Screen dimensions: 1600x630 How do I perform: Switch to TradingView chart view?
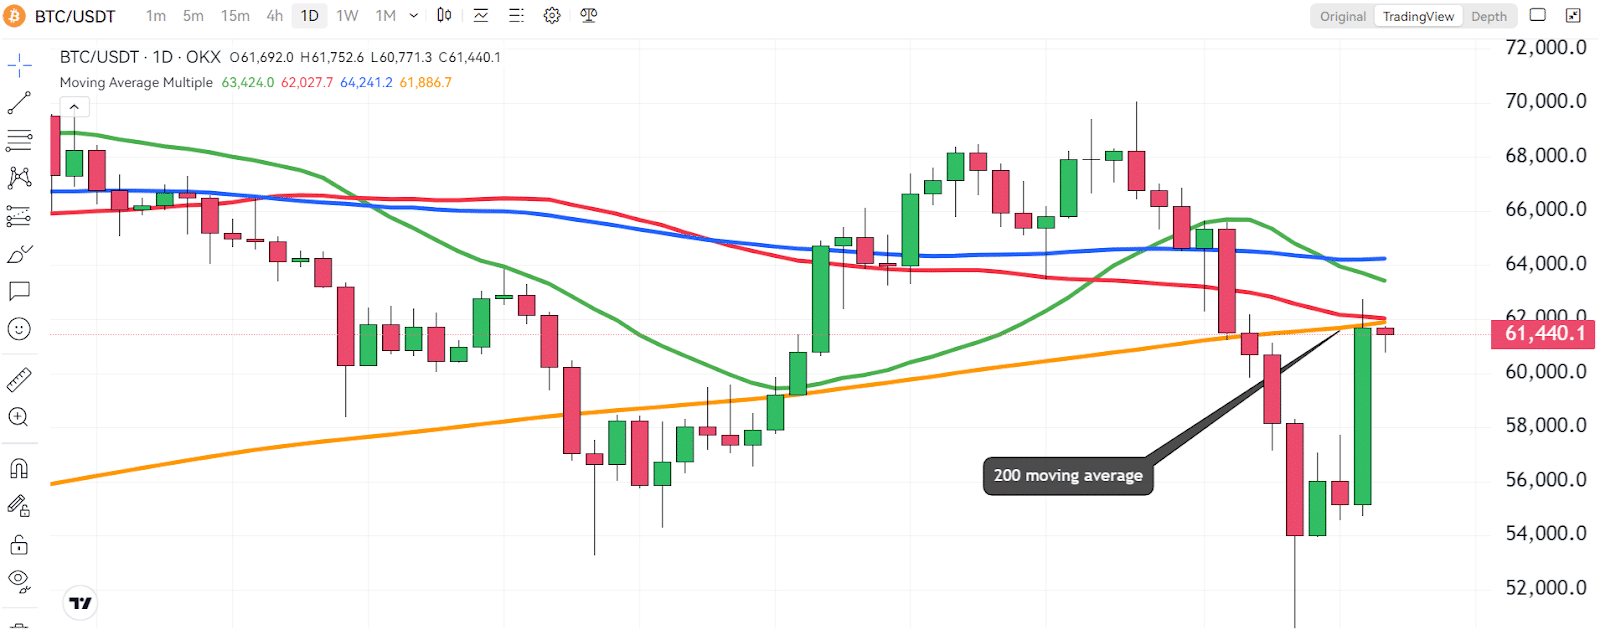point(1418,16)
